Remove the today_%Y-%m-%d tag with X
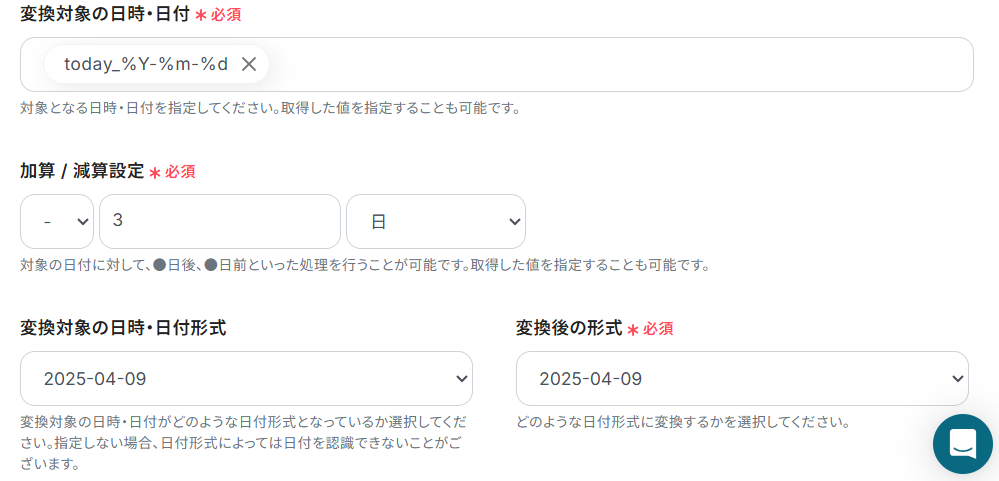The height and width of the screenshot is (481, 999). [x=249, y=64]
